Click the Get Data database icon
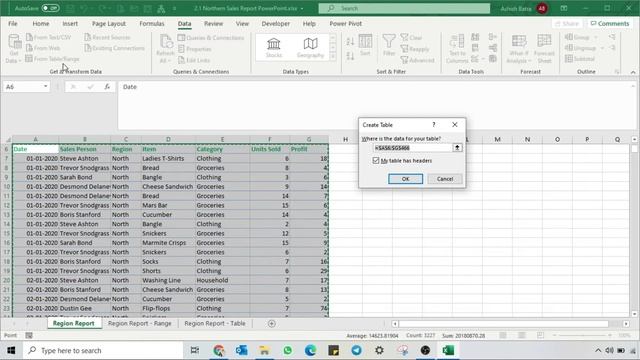 (15, 42)
